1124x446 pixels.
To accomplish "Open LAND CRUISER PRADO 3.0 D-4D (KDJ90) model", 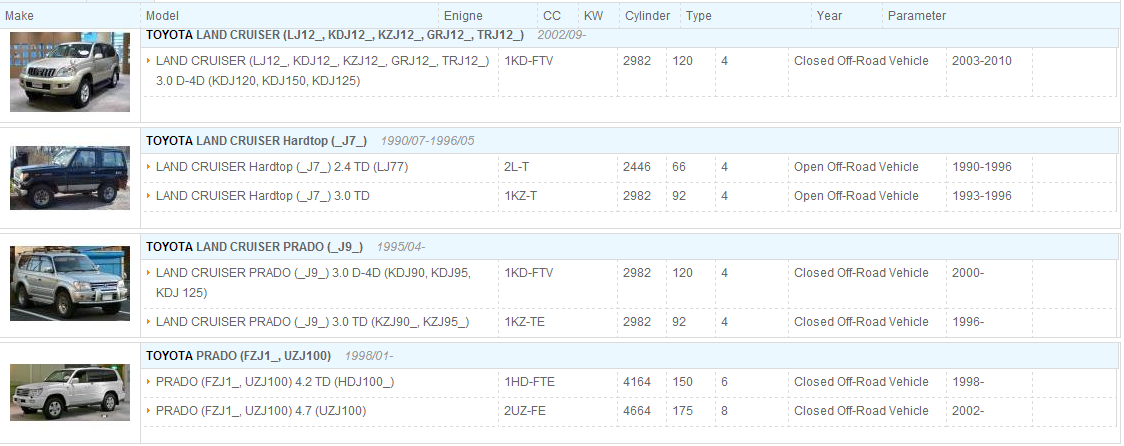I will coord(313,283).
